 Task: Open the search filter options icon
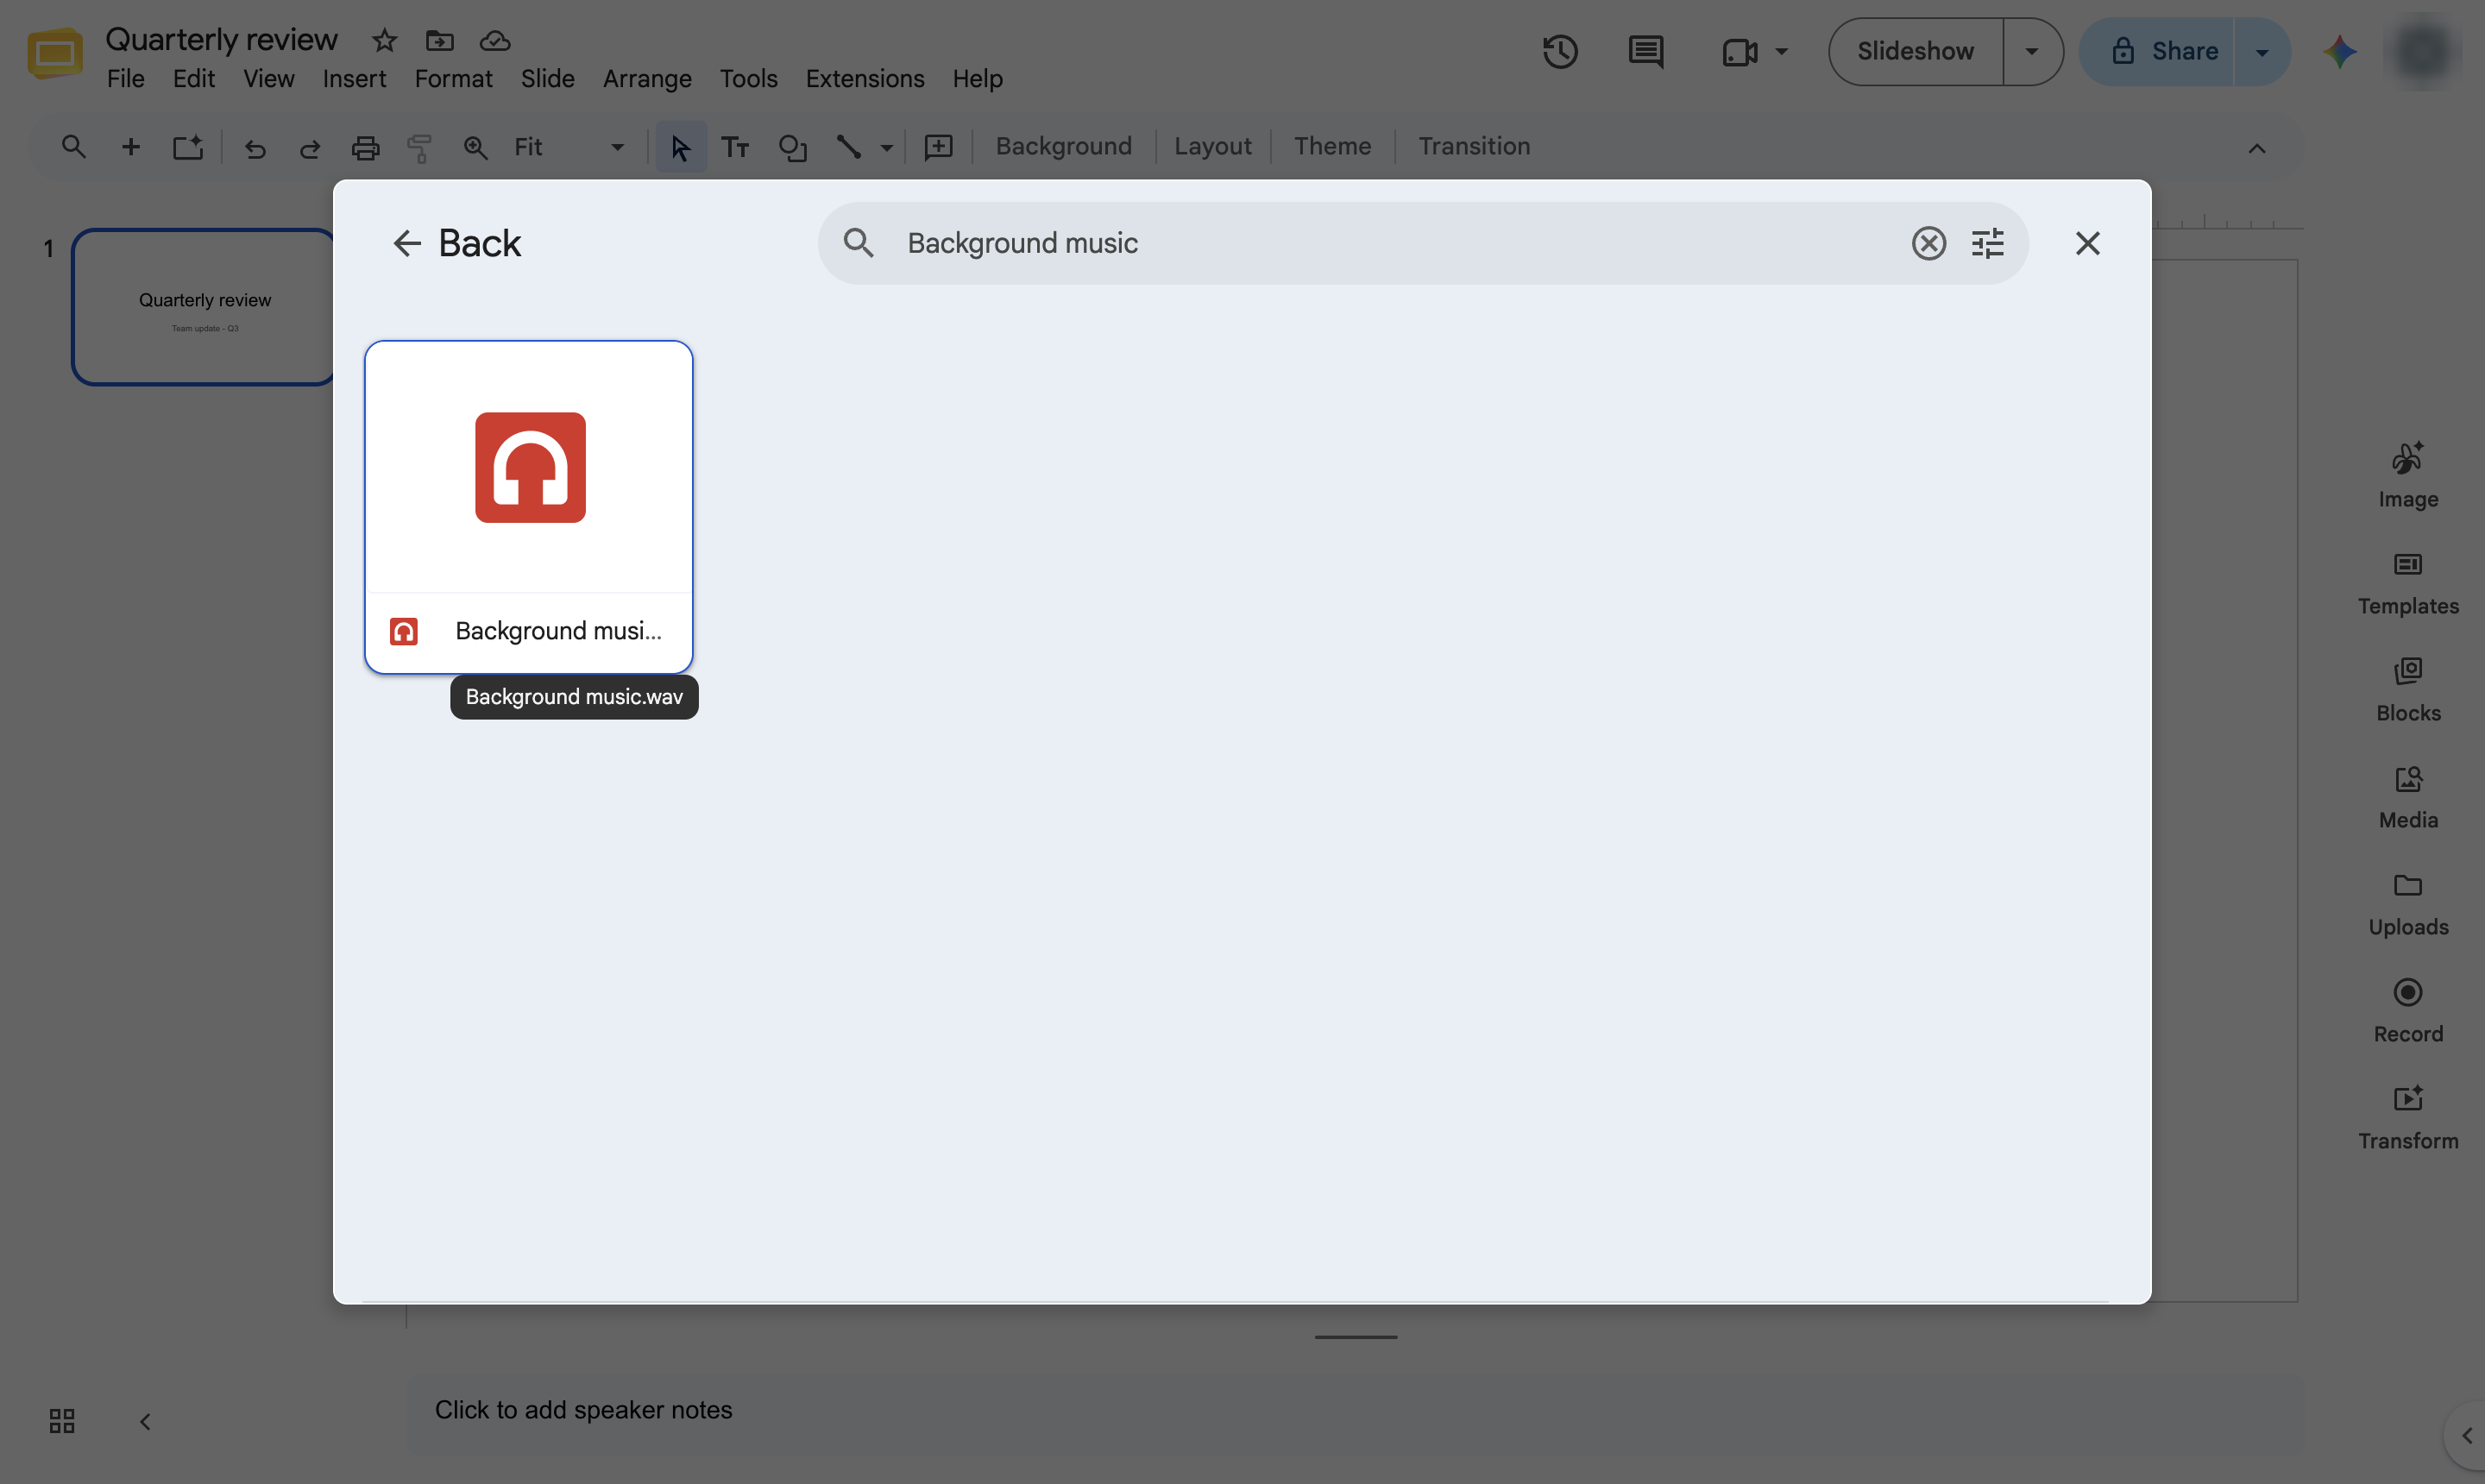[1987, 243]
